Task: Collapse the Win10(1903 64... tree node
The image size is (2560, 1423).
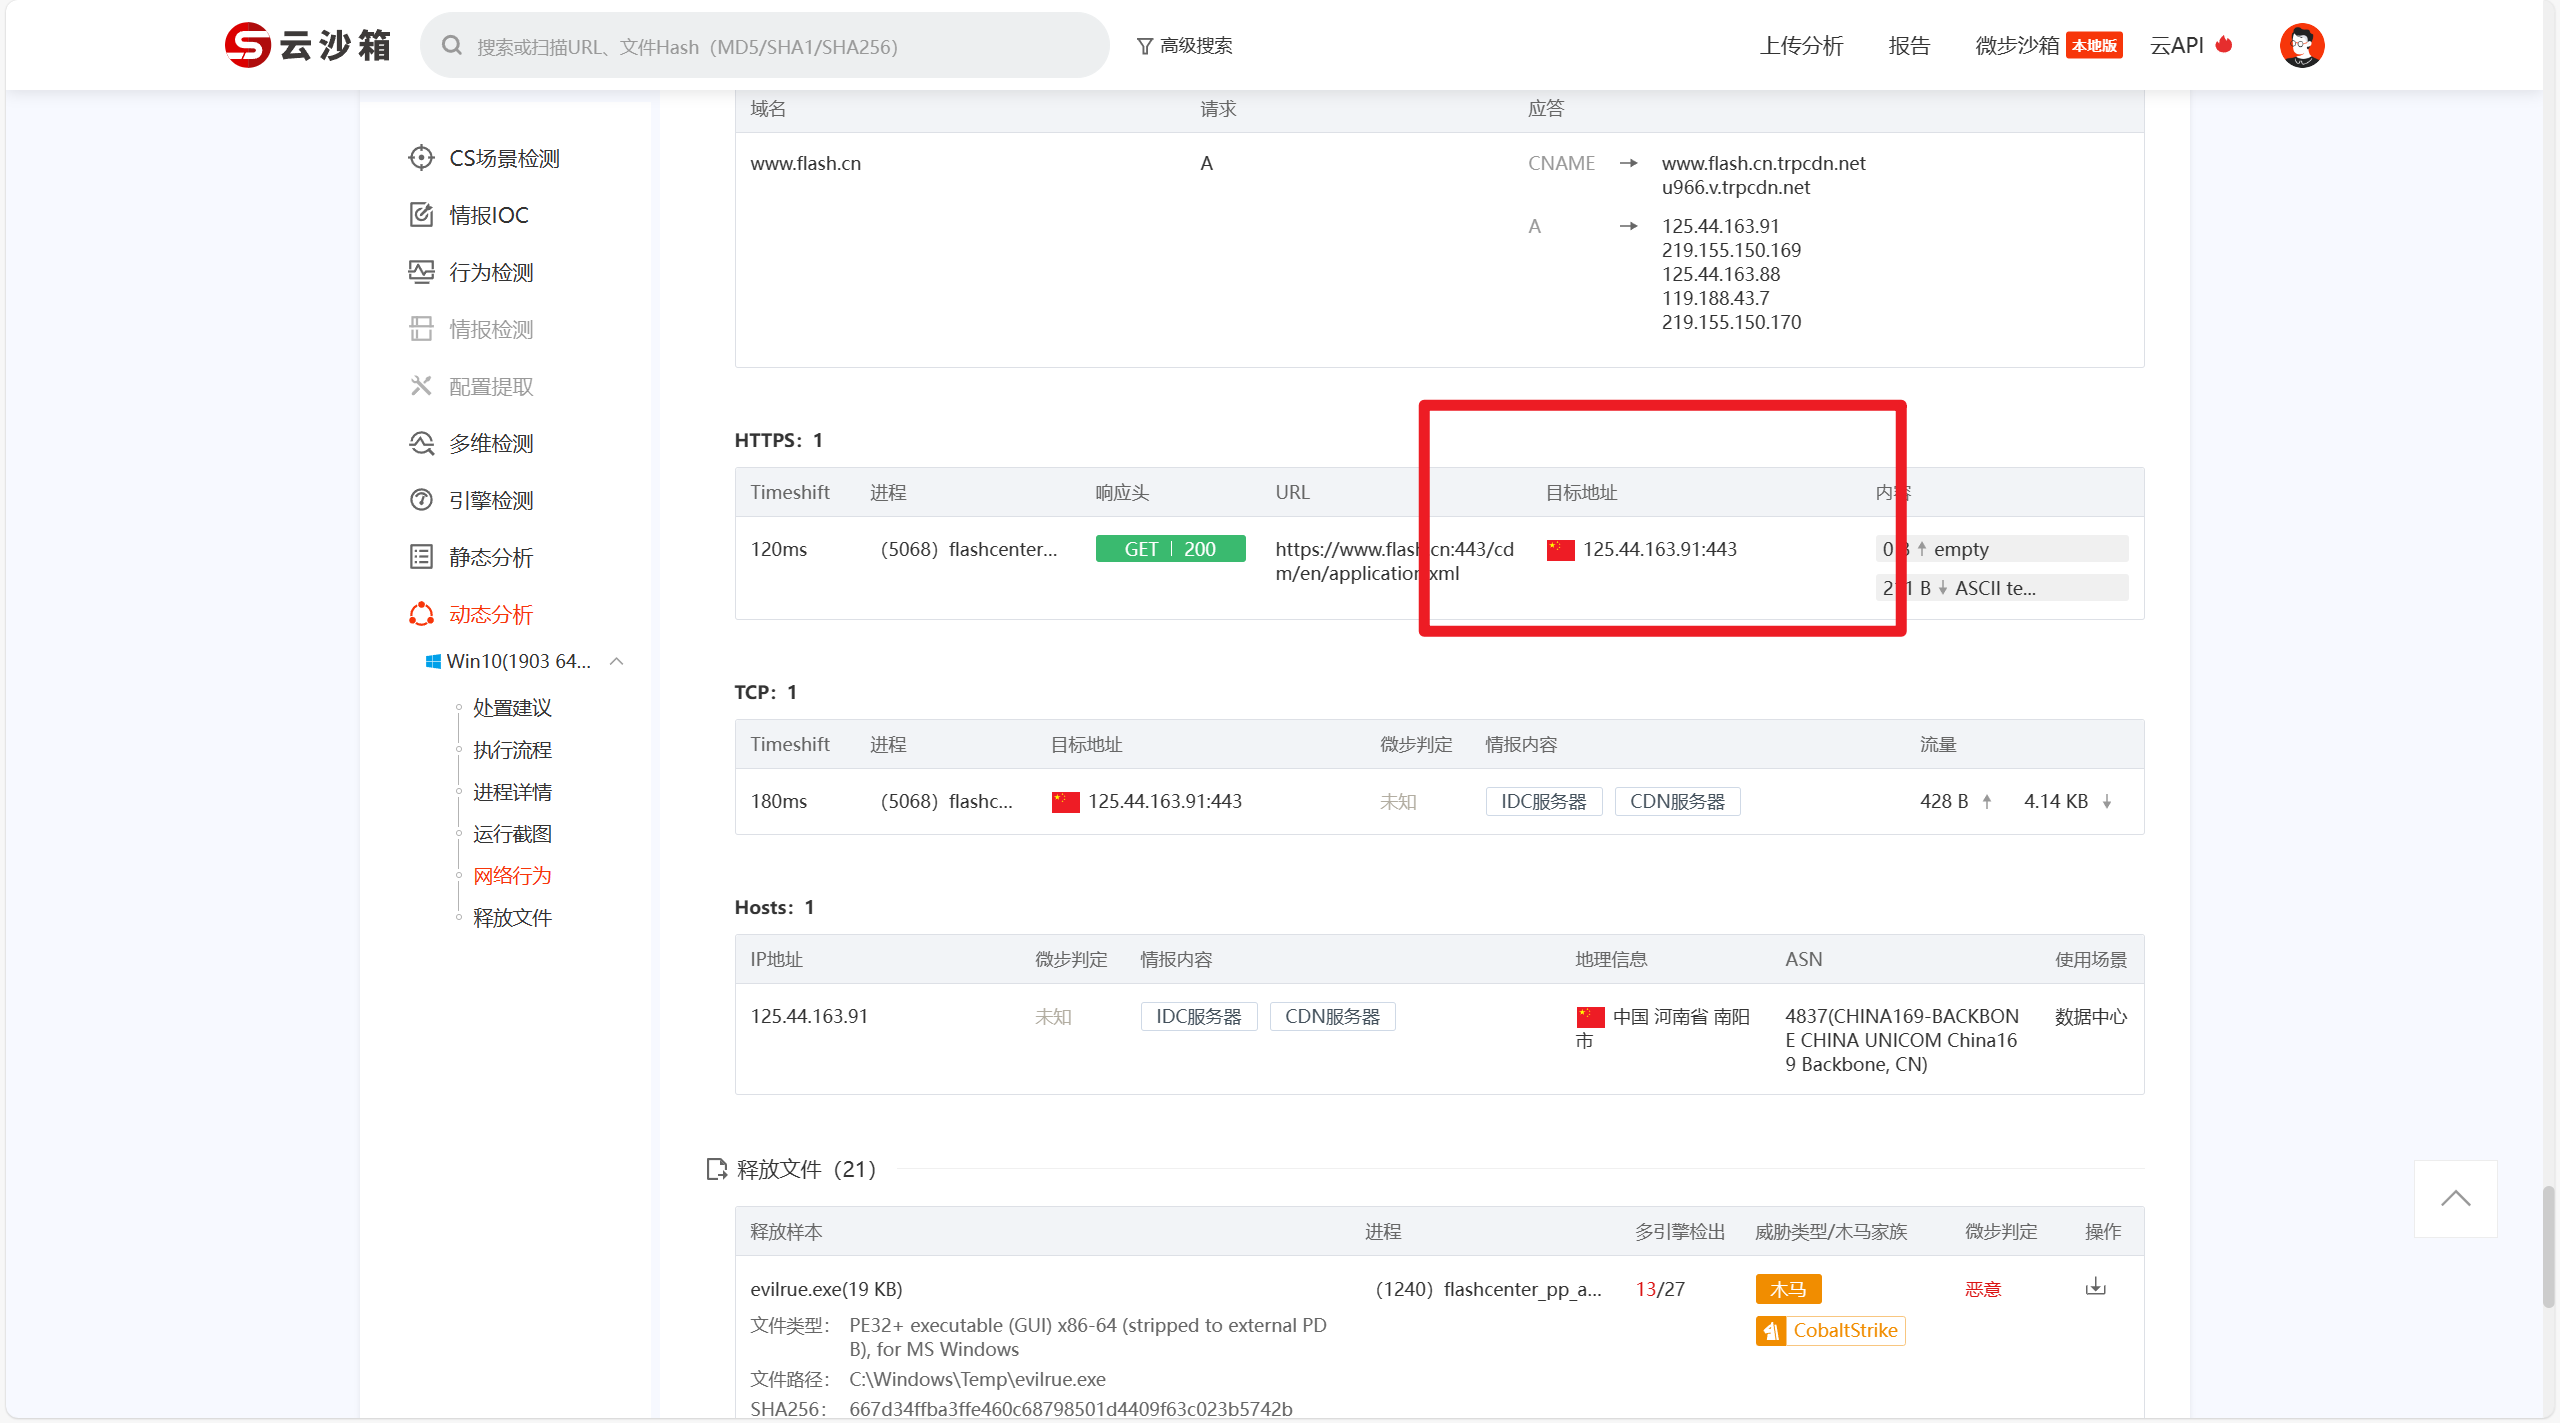Action: point(617,661)
